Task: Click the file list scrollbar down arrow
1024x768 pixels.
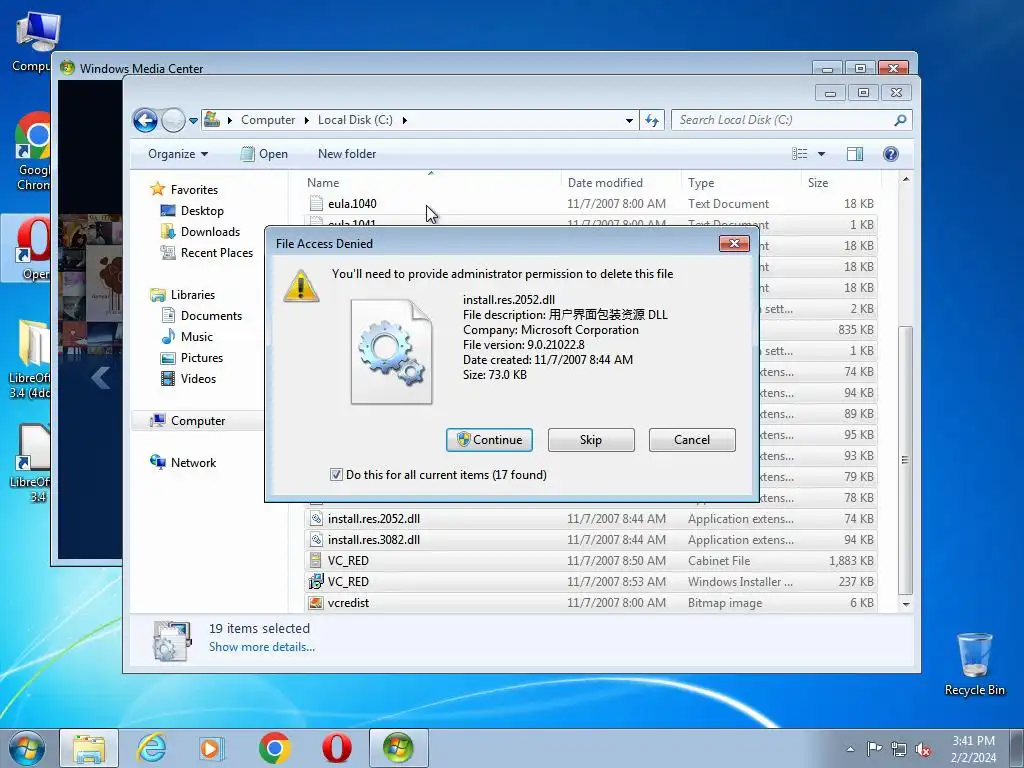Action: coord(906,604)
